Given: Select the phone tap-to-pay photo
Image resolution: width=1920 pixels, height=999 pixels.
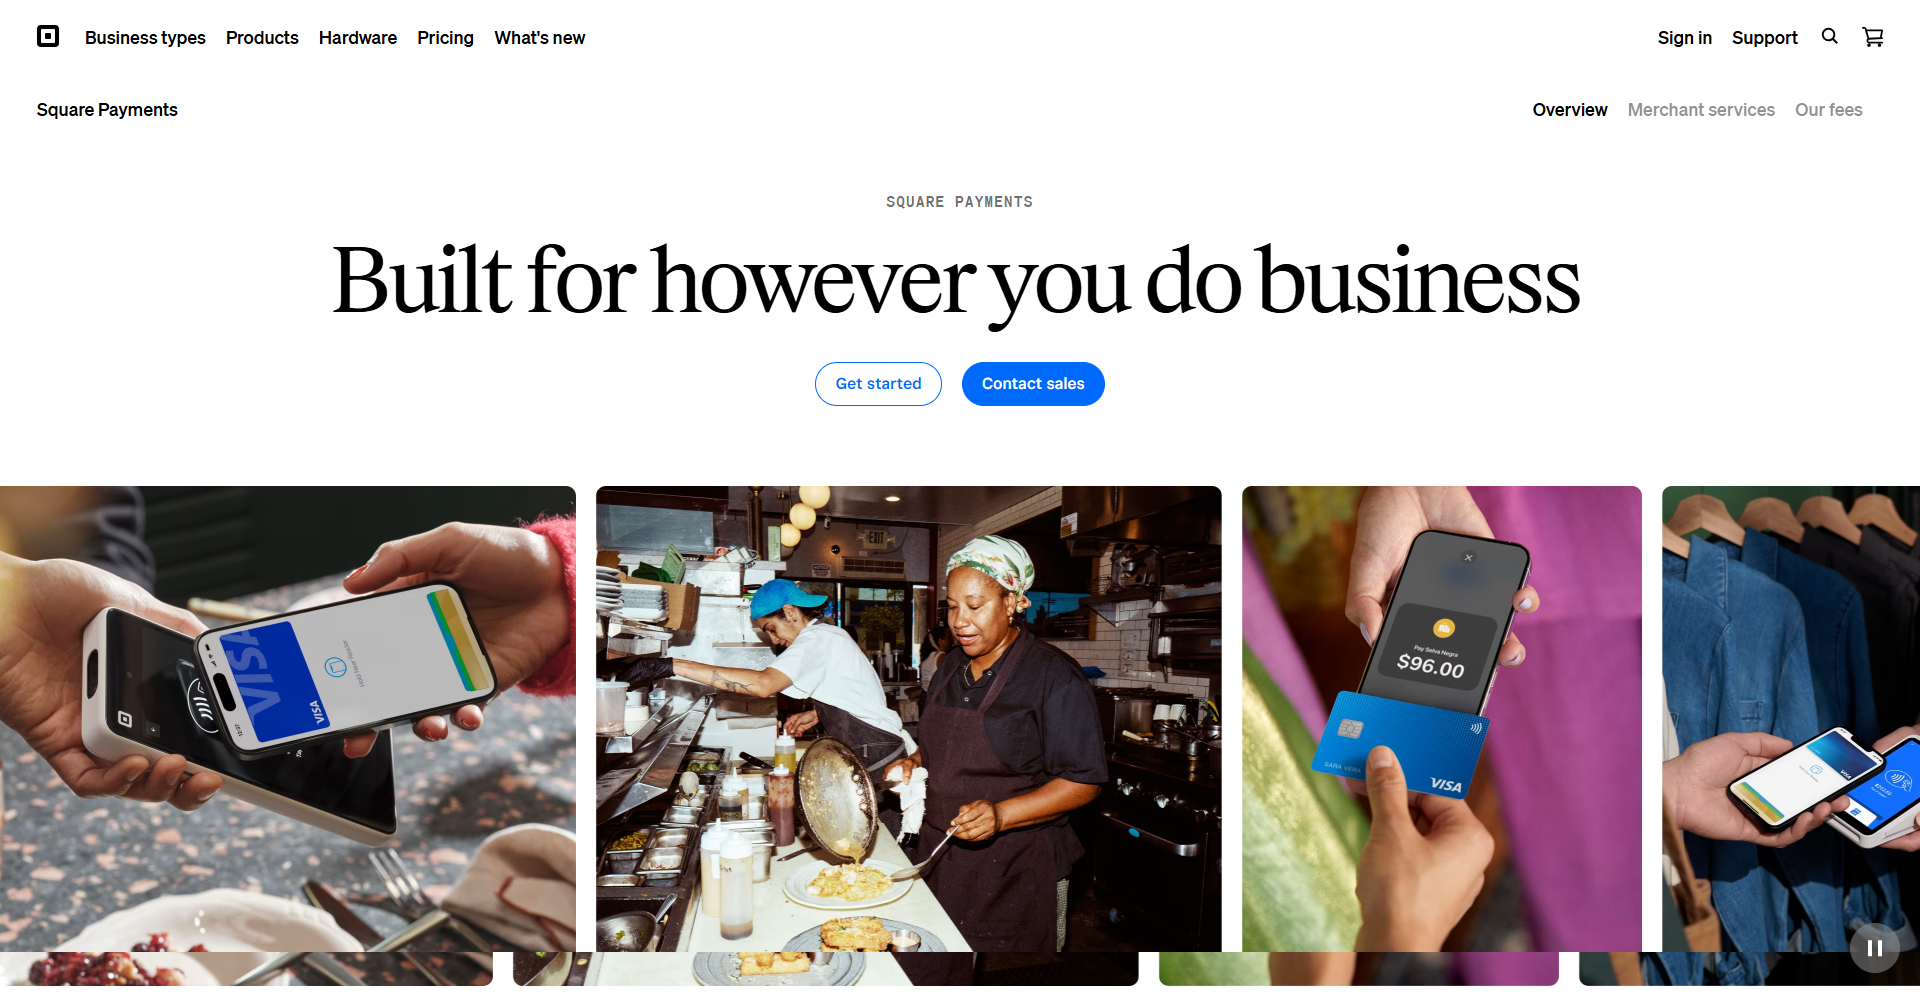Looking at the screenshot, I should (288, 718).
